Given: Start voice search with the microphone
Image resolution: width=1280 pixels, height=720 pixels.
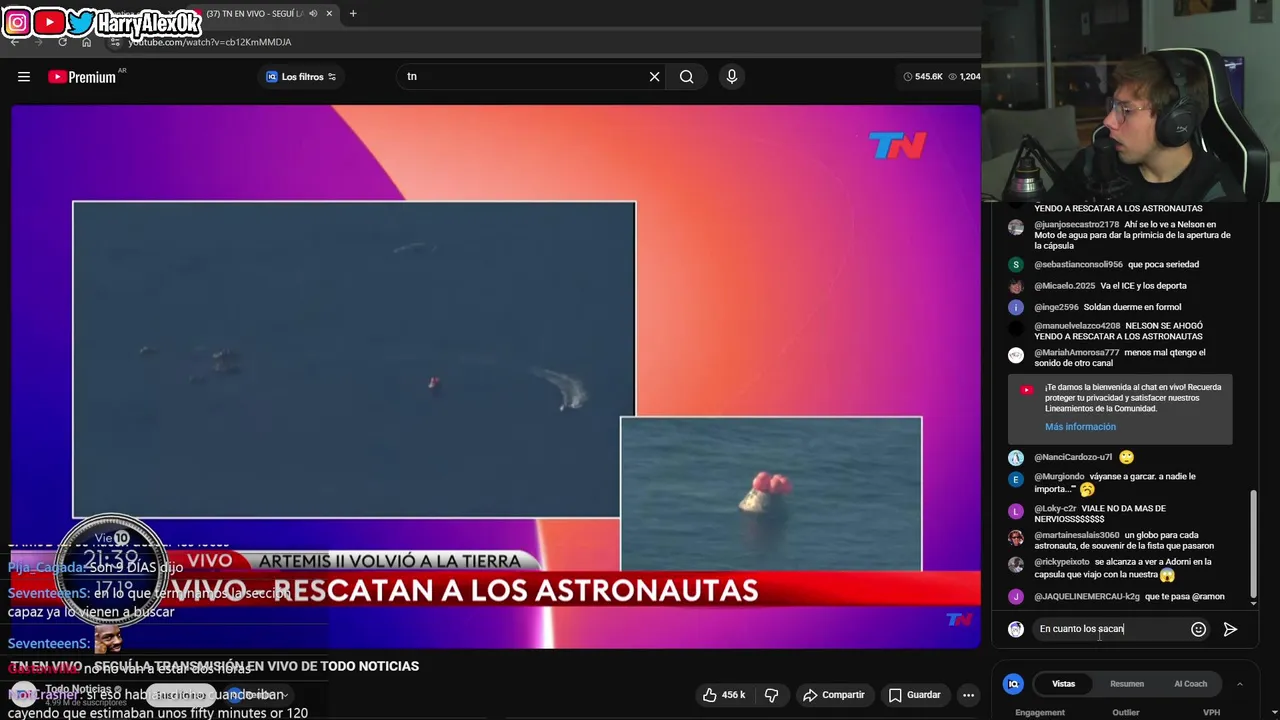Looking at the screenshot, I should point(732,77).
